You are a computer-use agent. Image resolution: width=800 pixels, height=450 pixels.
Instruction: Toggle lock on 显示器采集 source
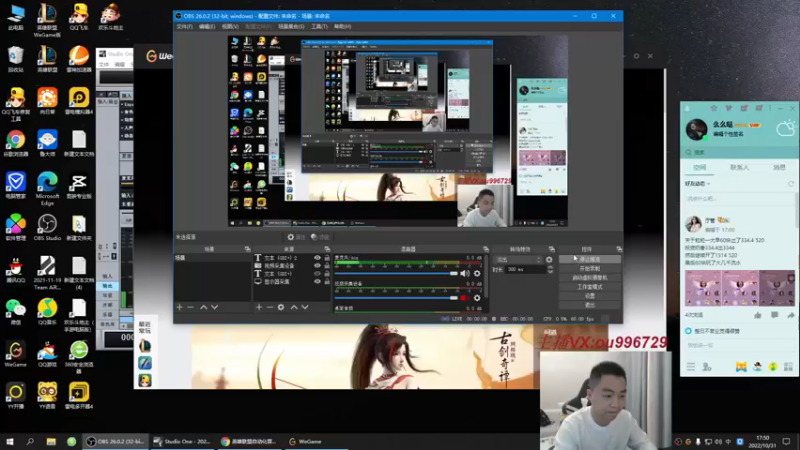(327, 282)
